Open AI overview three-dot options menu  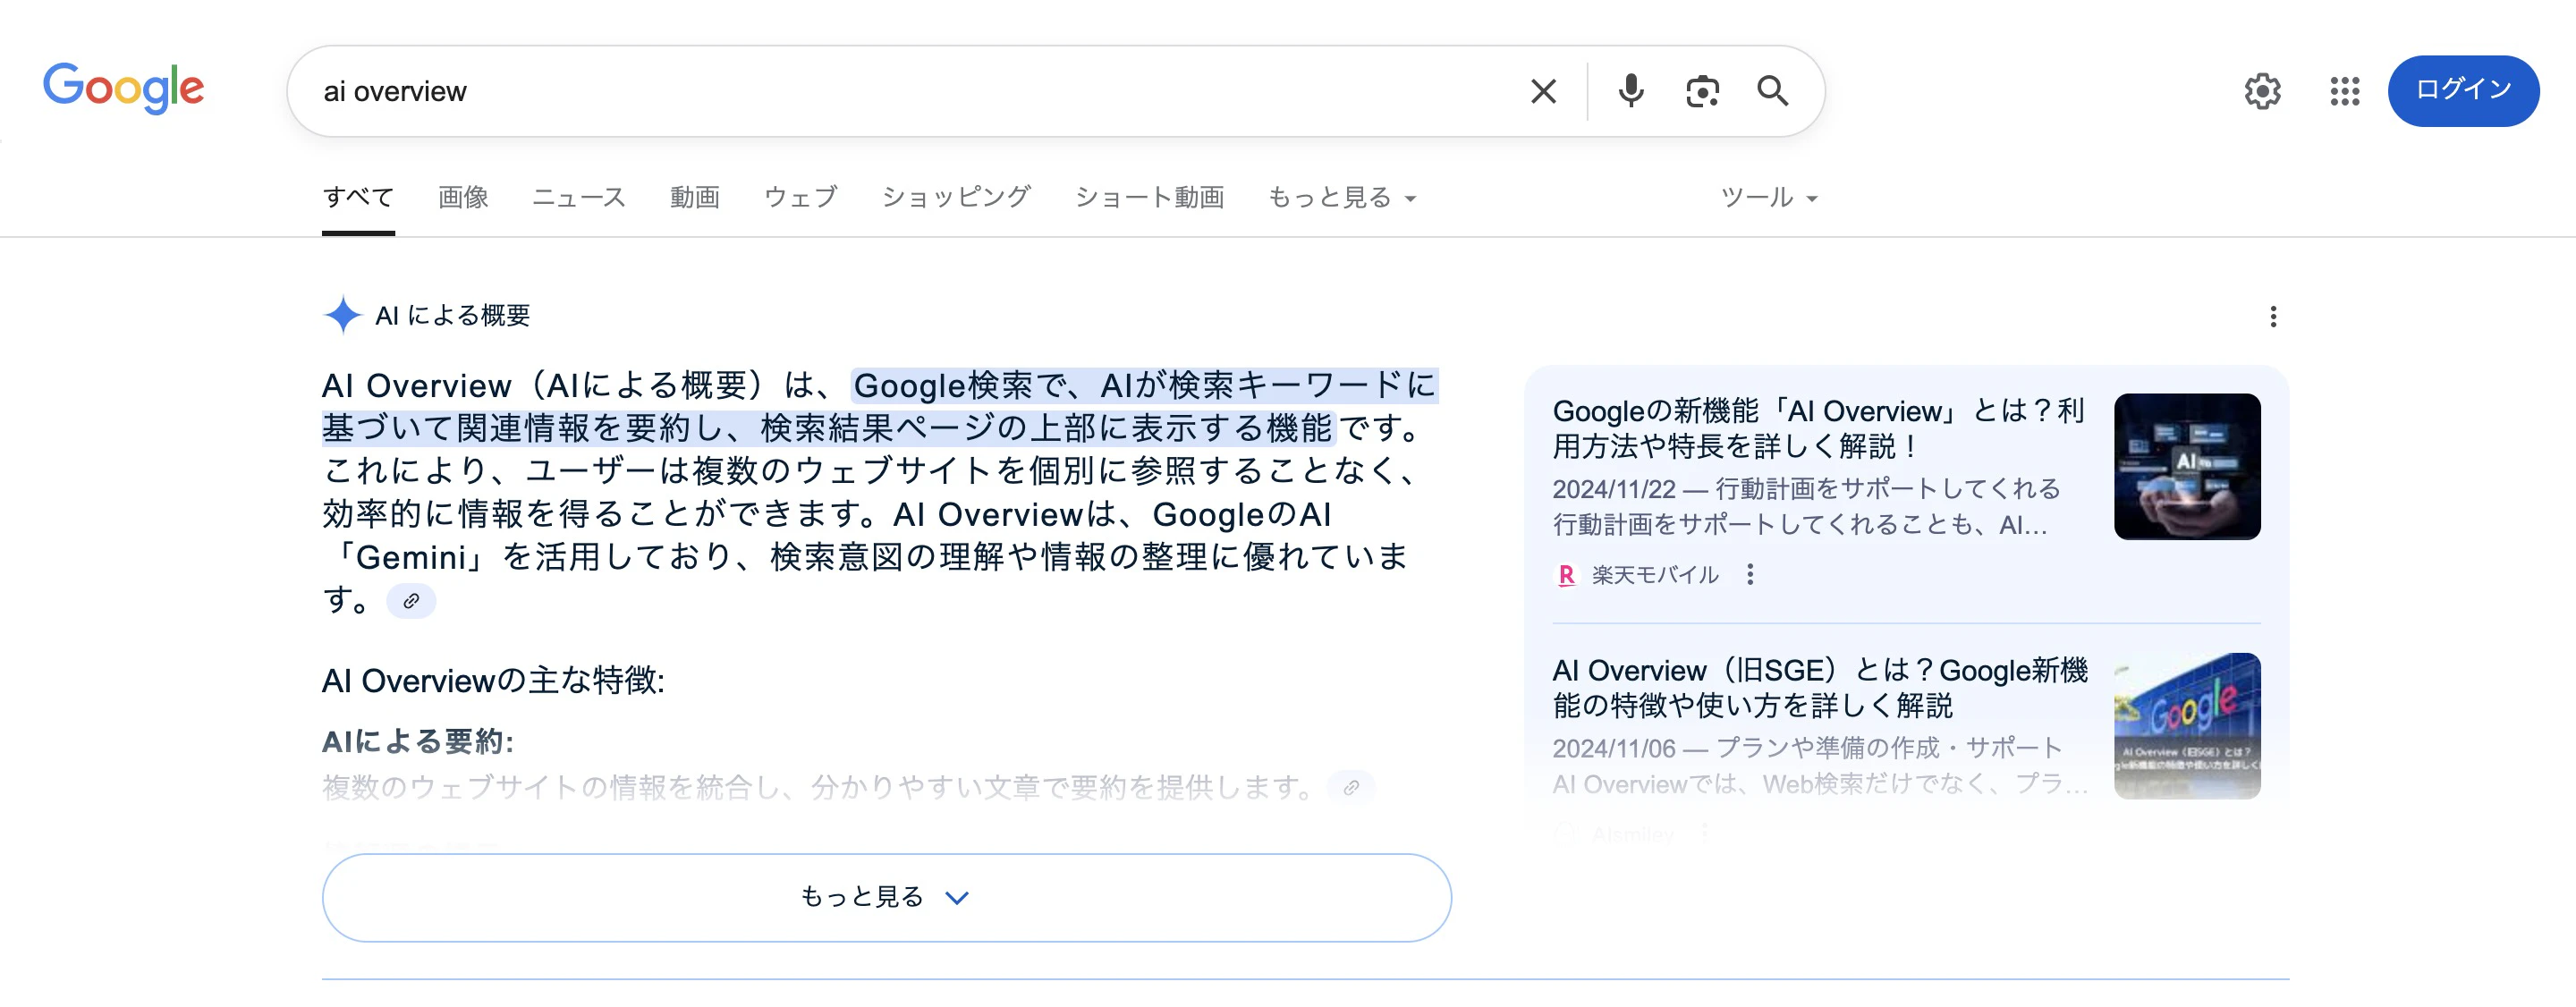tap(2273, 317)
